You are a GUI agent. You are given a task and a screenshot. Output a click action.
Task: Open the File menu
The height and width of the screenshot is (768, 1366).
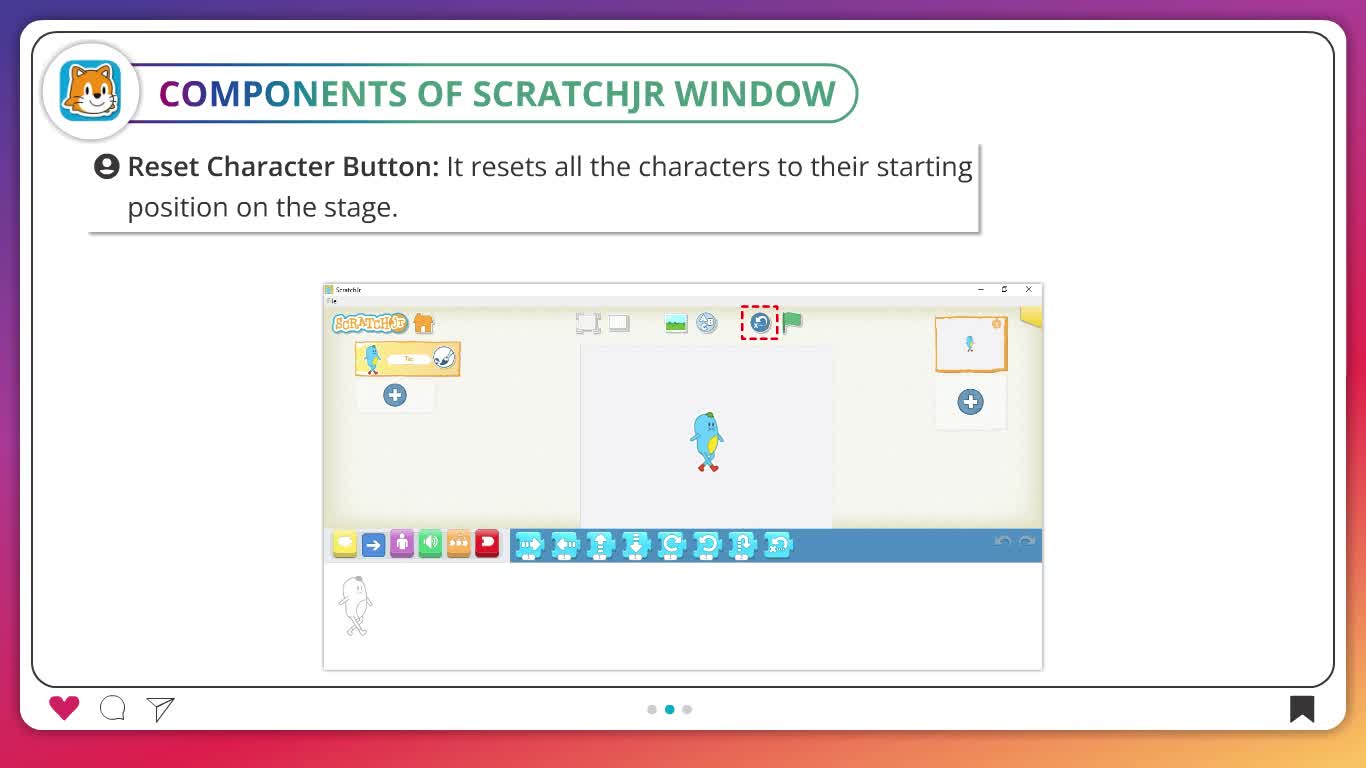[x=331, y=300]
